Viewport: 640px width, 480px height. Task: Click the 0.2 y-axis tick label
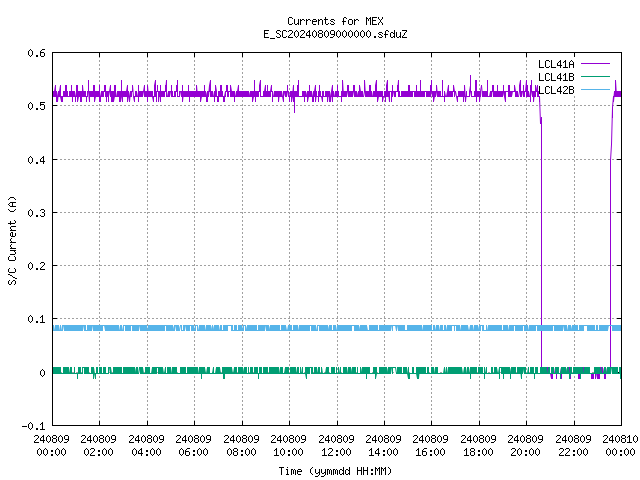point(36,266)
